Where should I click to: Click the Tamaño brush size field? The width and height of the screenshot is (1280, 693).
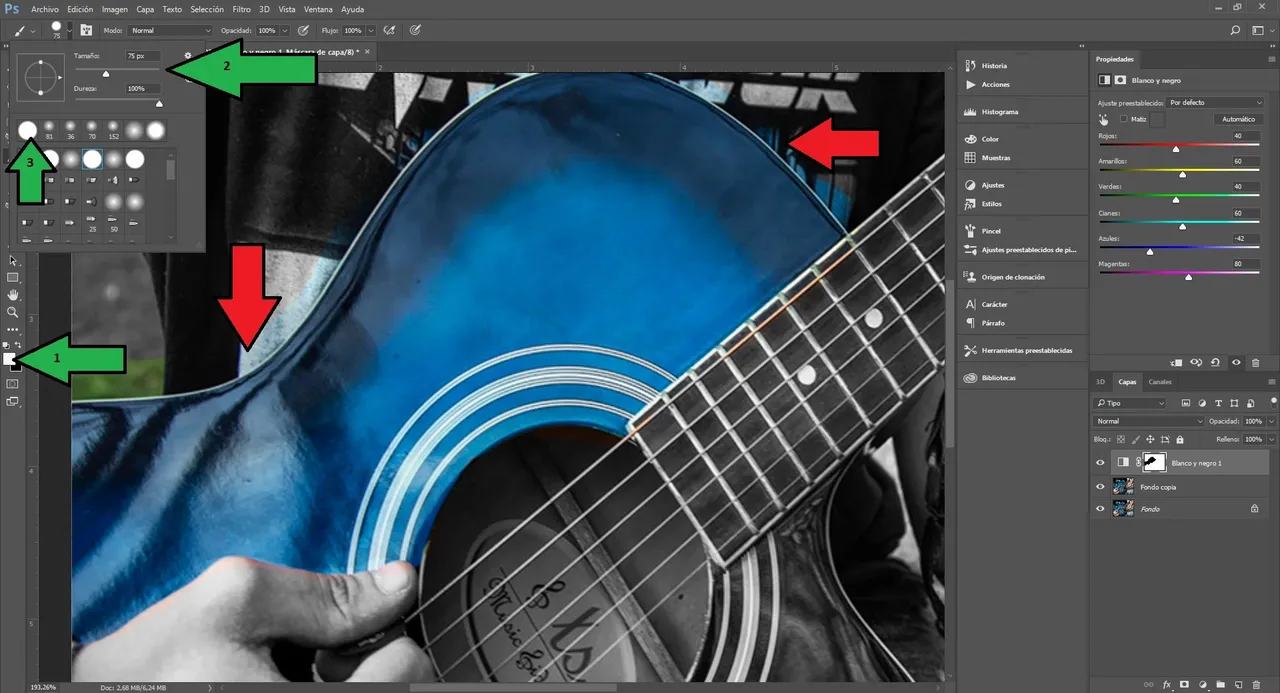tap(142, 57)
